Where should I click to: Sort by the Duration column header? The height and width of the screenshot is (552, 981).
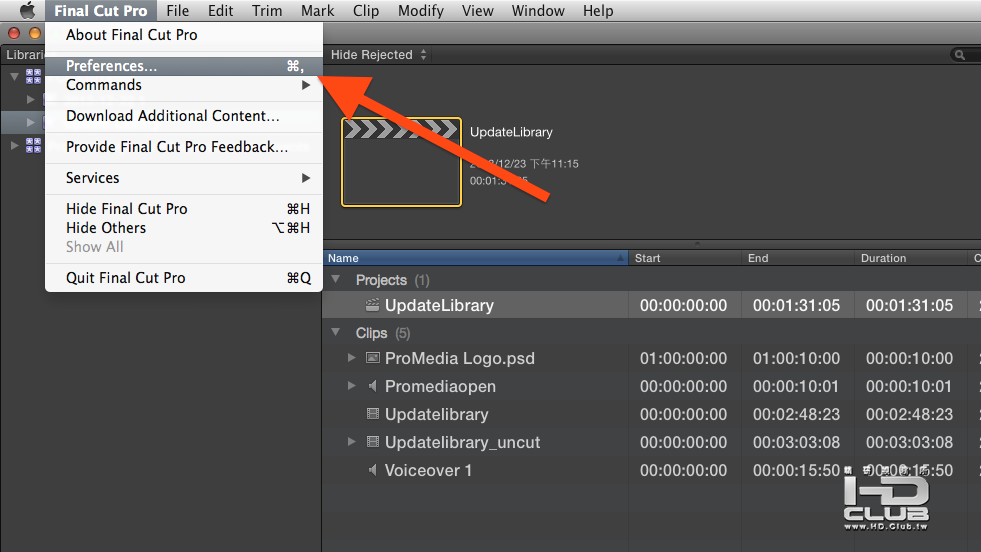point(910,258)
